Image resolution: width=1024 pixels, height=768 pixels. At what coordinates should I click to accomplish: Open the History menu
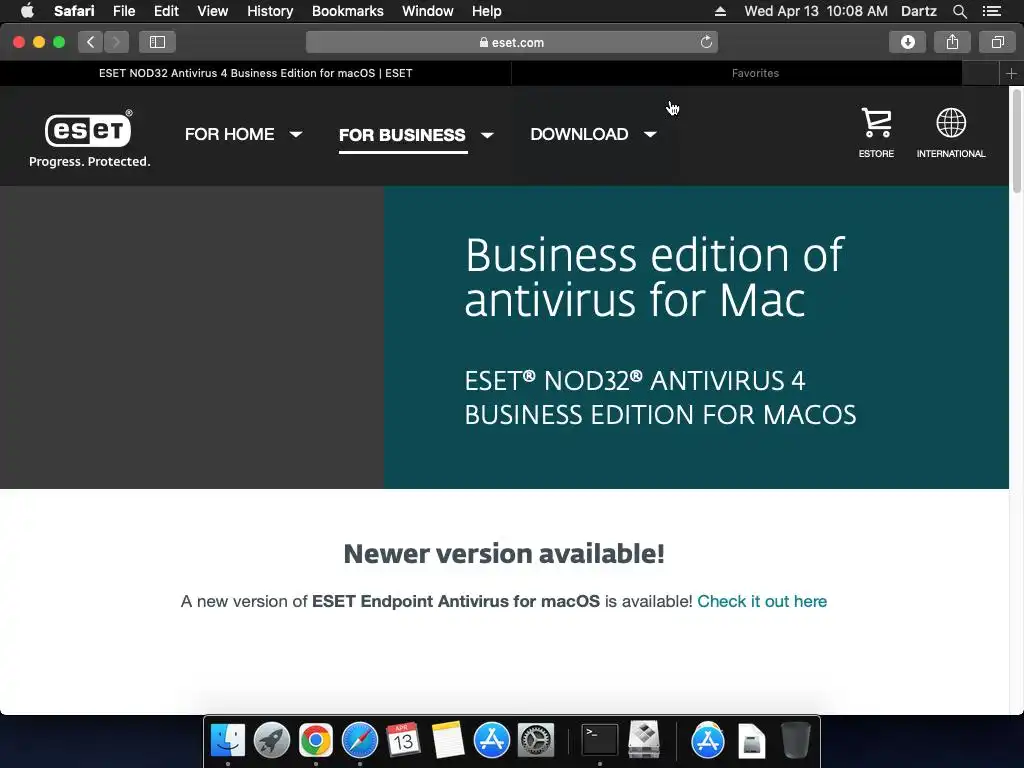tap(270, 11)
